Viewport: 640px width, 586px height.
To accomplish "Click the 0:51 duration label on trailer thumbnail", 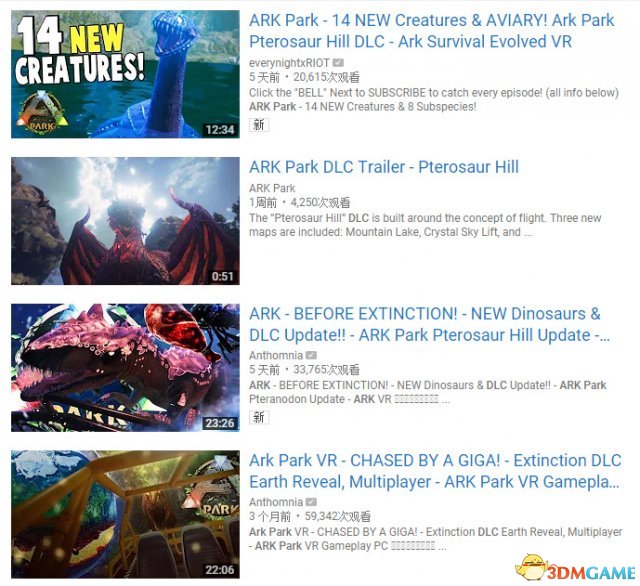I will point(222,276).
